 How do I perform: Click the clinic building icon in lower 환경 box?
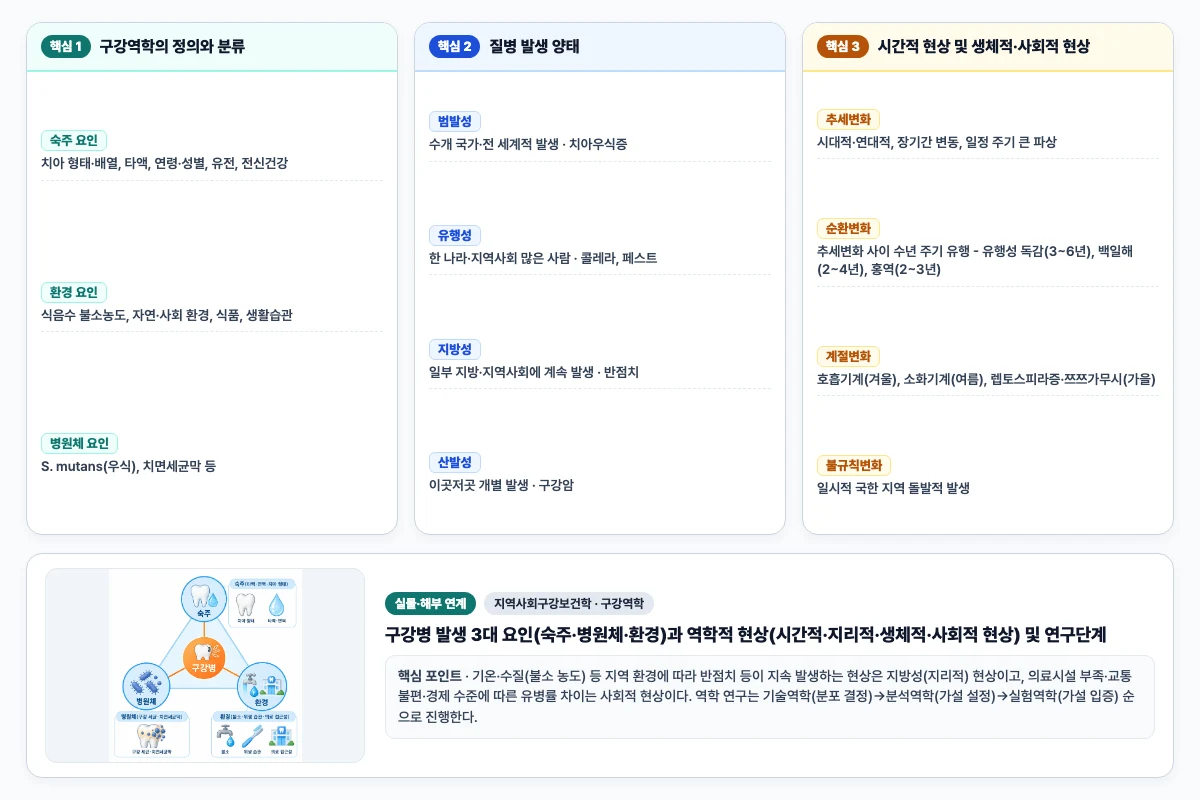coord(281,736)
